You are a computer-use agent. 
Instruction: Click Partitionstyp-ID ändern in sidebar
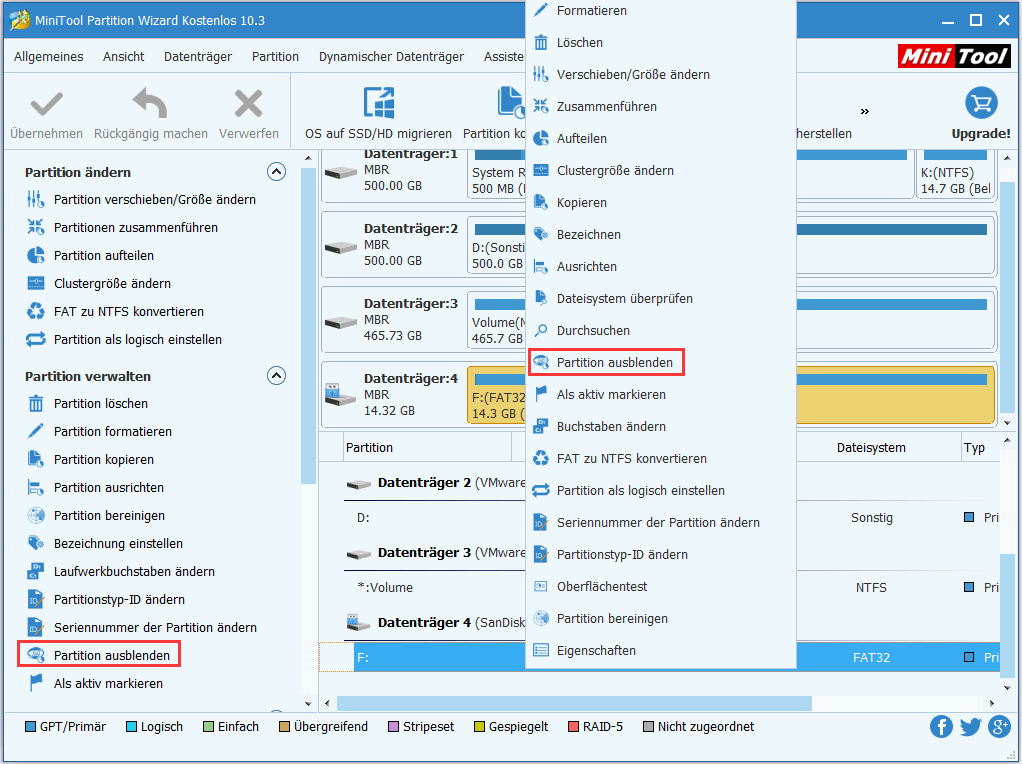pyautogui.click(x=119, y=599)
